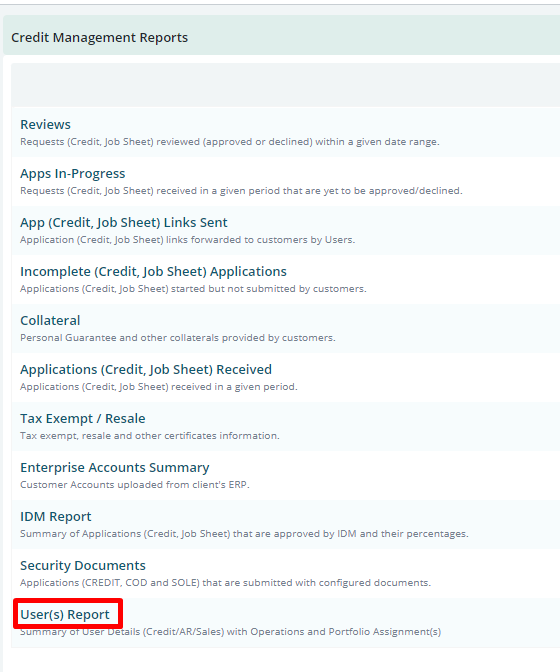This screenshot has height=672, width=560.
Task: Click the description about links forwarded to customers
Action: pyautogui.click(x=187, y=240)
